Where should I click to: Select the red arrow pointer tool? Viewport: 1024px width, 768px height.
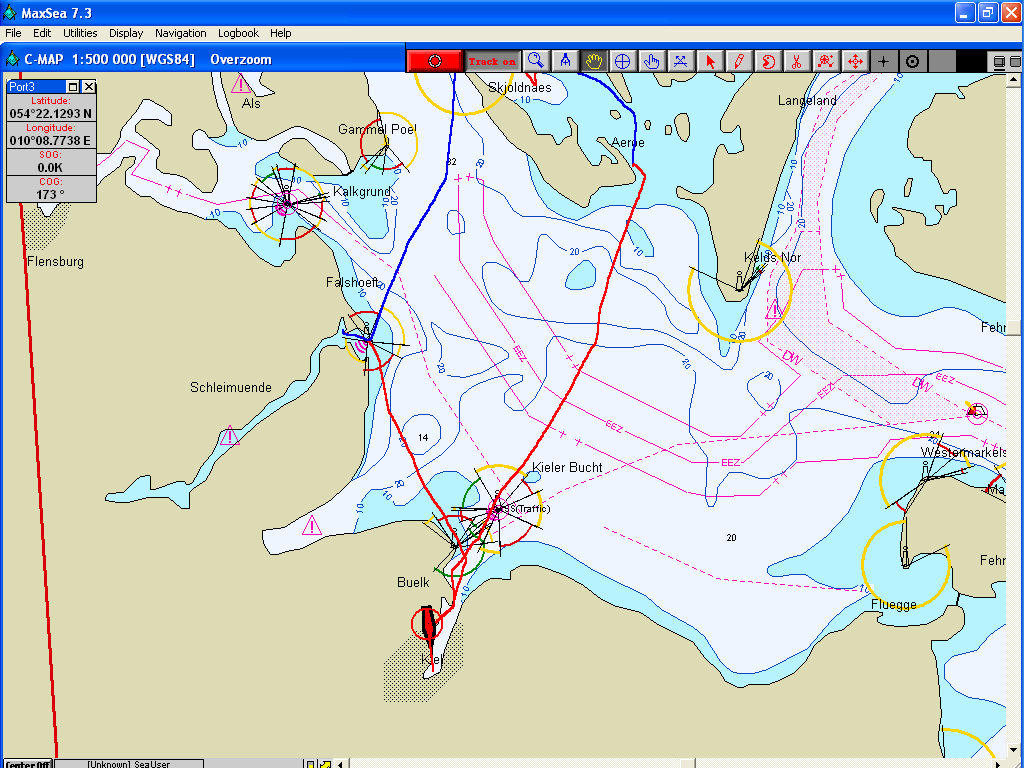710,61
